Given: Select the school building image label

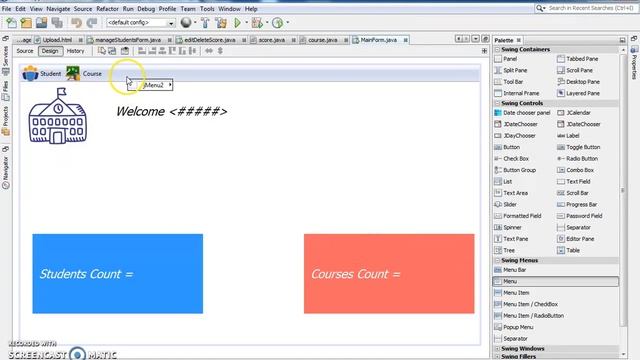Looking at the screenshot, I should (58, 116).
